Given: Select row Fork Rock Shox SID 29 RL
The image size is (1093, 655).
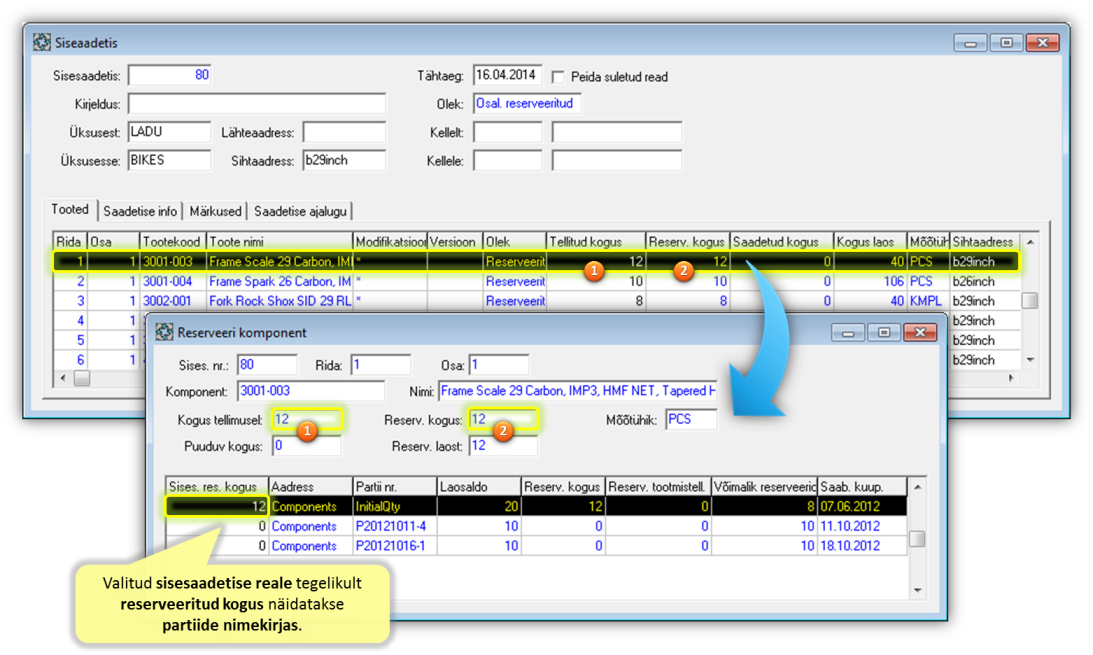Looking at the screenshot, I should click(x=537, y=301).
